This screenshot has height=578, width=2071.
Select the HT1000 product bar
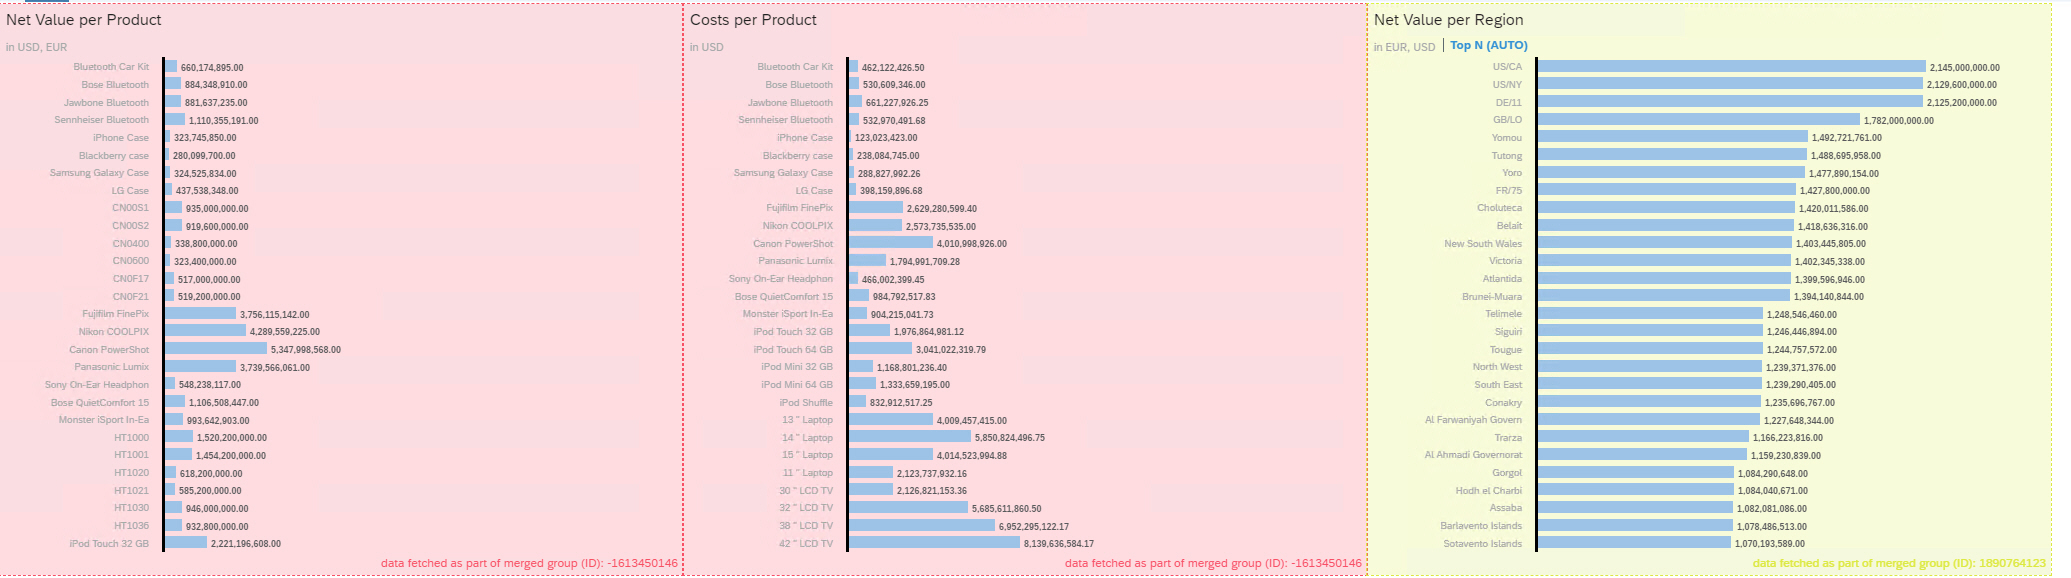179,437
